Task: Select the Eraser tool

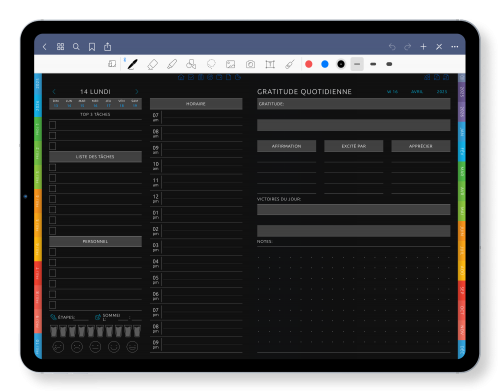Action: (x=152, y=64)
